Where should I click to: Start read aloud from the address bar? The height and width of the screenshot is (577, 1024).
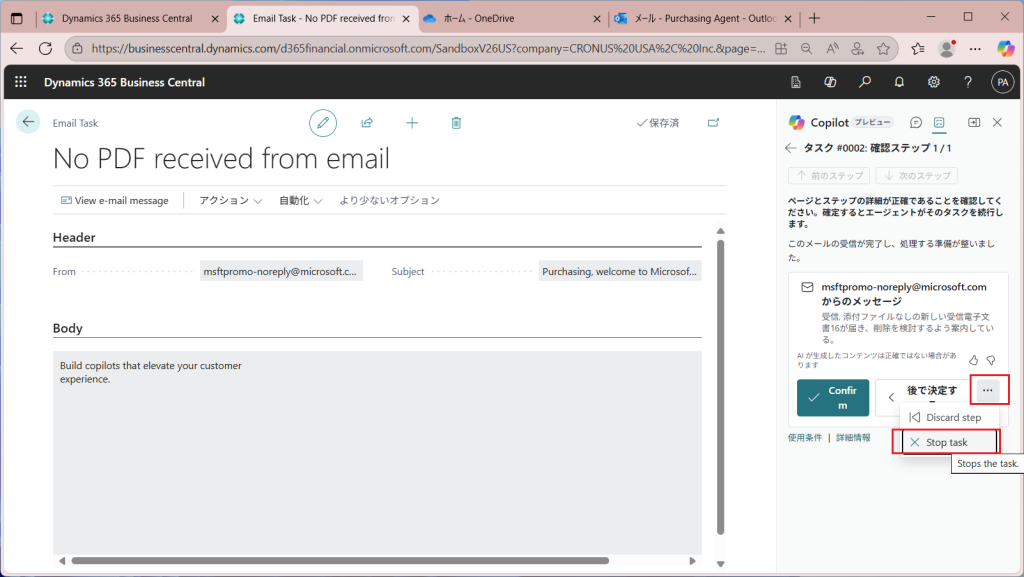tap(832, 48)
